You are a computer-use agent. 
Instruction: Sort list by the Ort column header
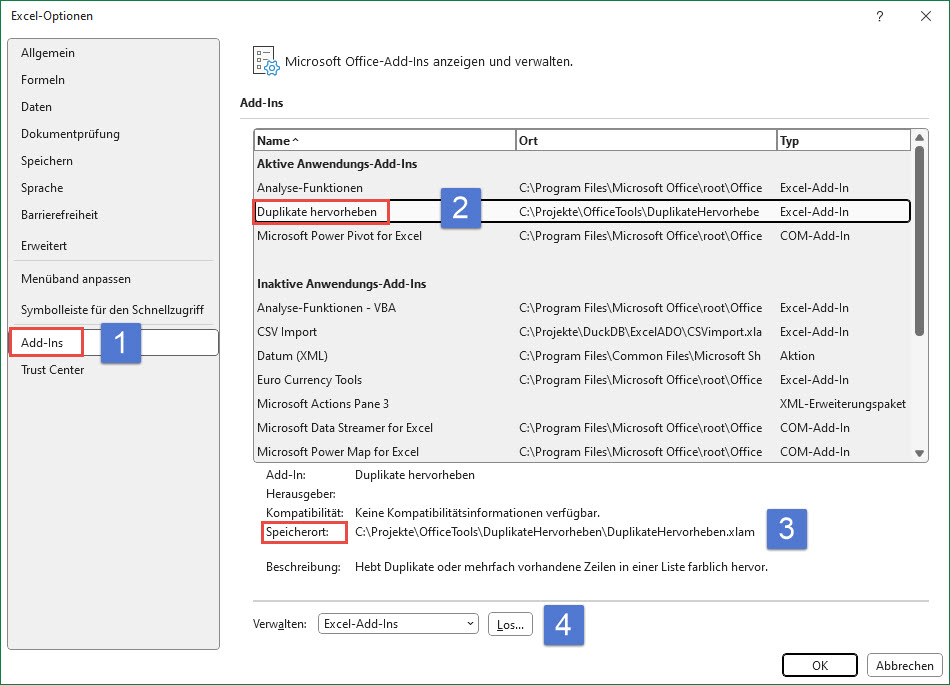point(646,141)
